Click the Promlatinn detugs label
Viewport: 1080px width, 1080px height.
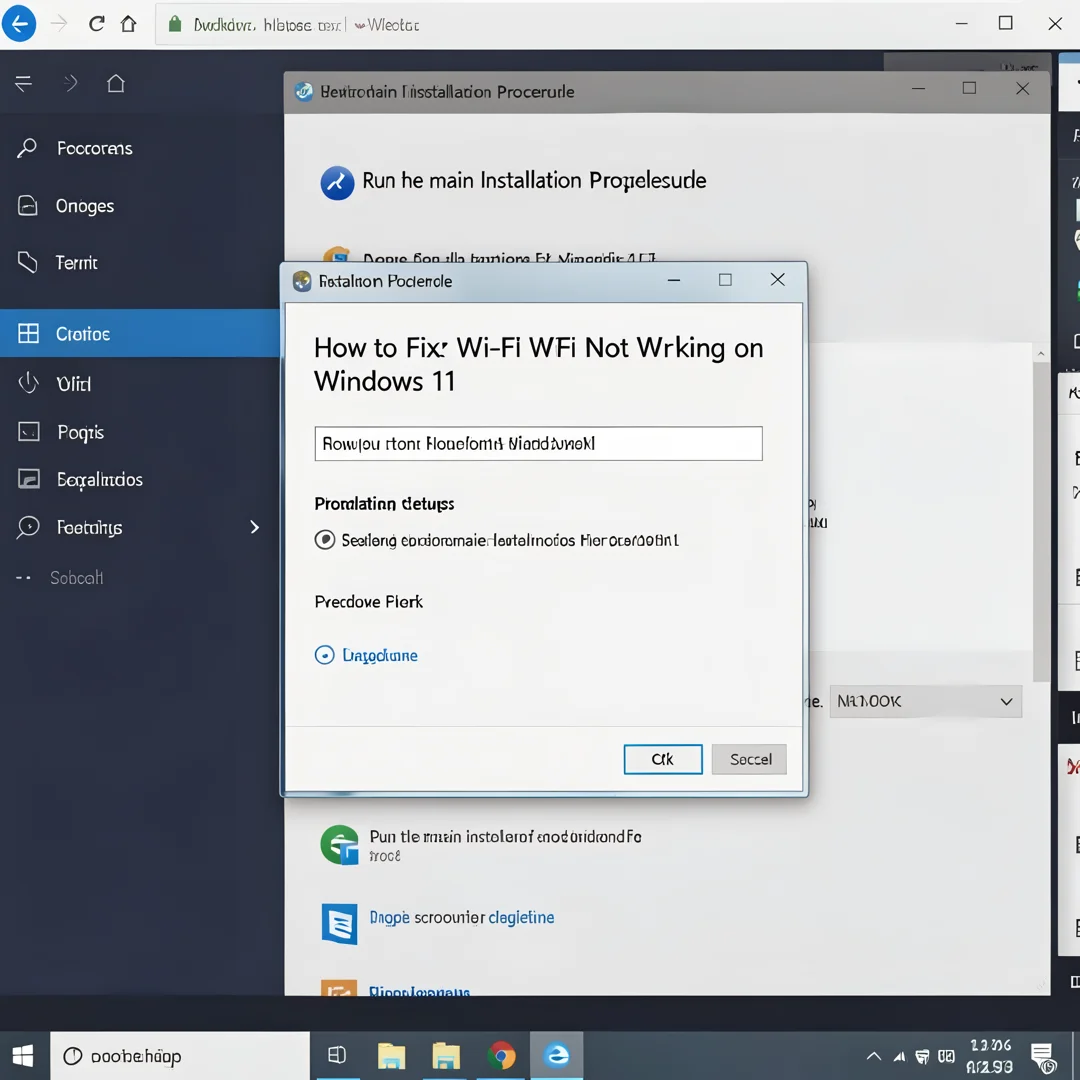pos(384,503)
